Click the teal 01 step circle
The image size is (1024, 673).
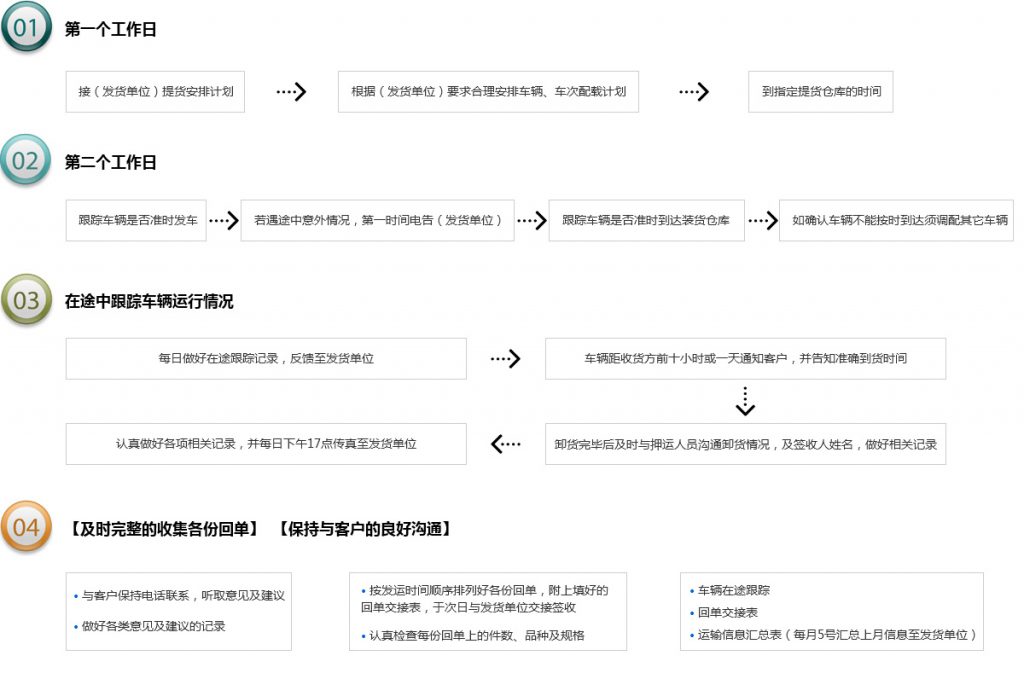click(x=26, y=28)
